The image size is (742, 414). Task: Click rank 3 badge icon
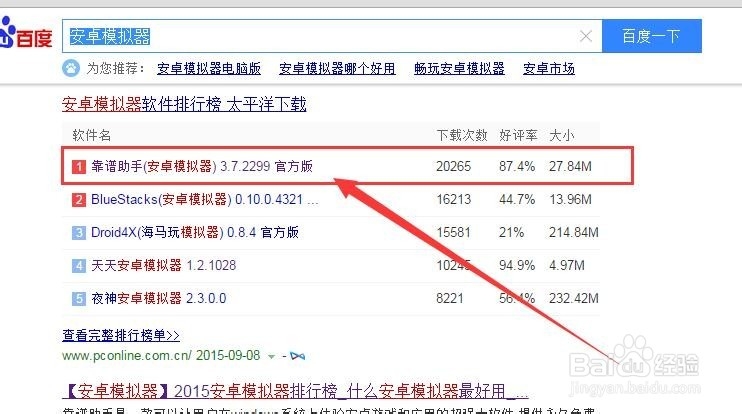coord(79,233)
